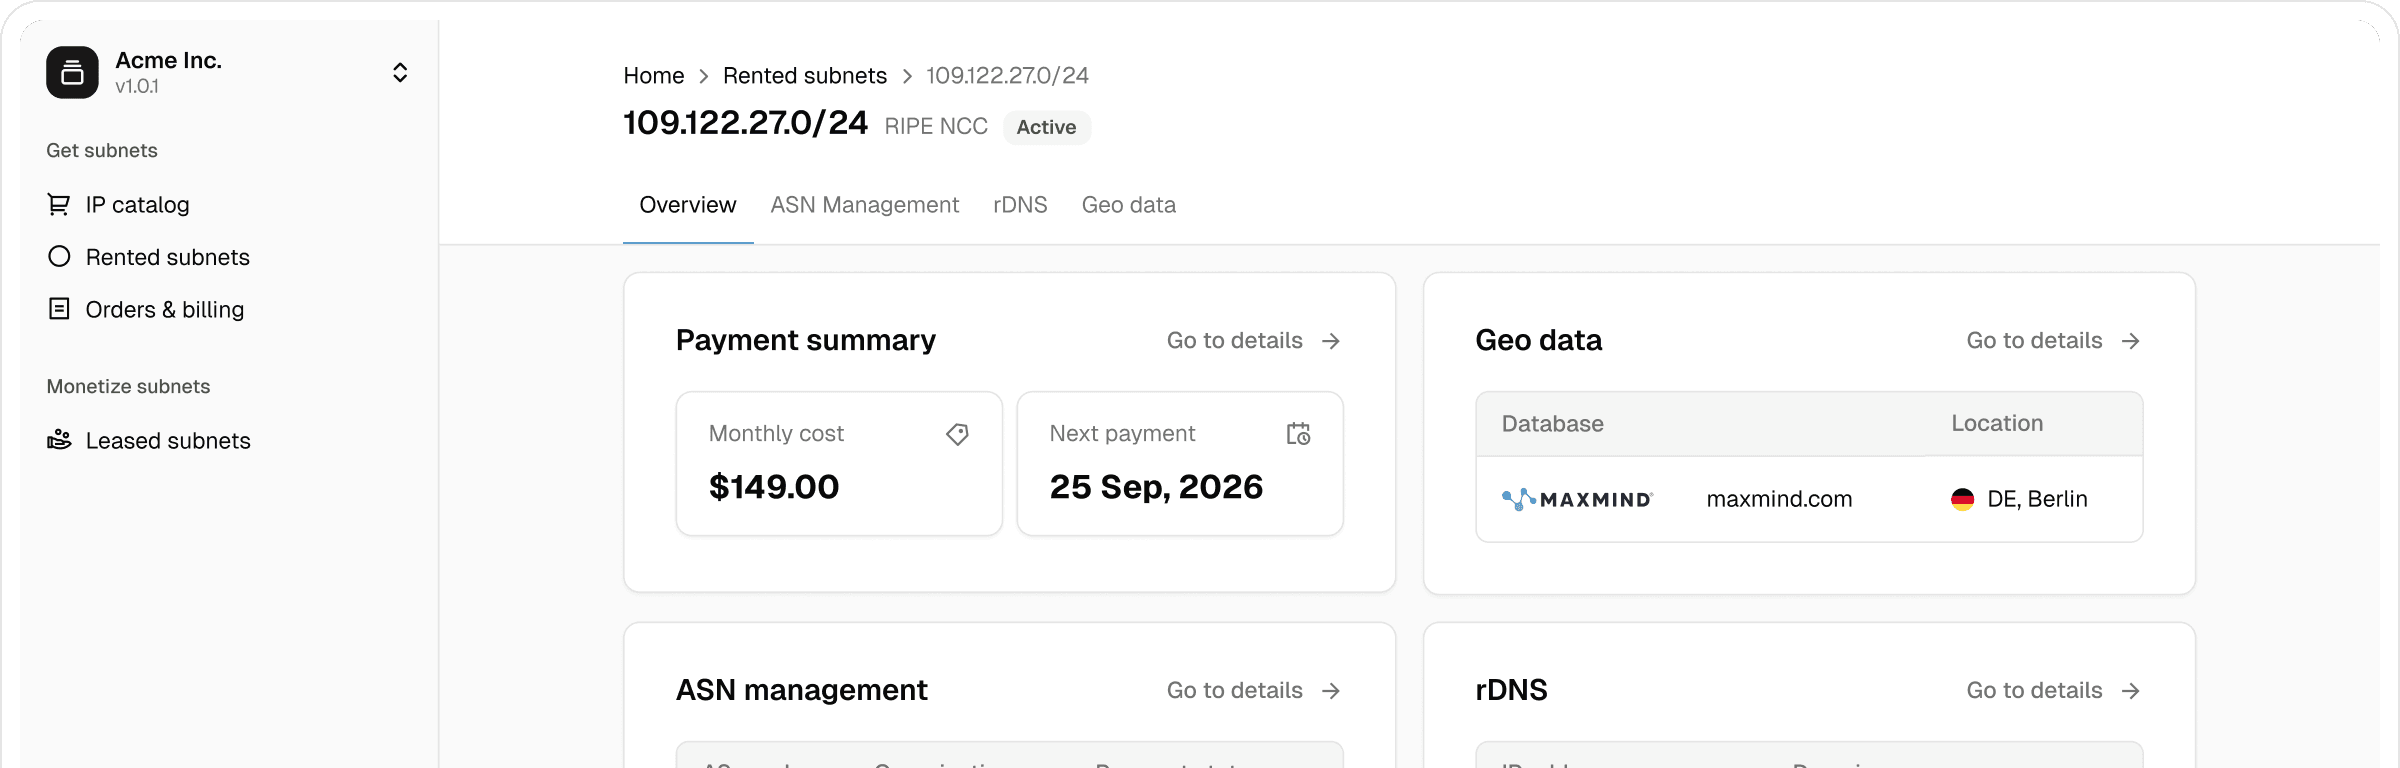Open rDNS card Go to details link
2400x768 pixels.
point(2052,691)
